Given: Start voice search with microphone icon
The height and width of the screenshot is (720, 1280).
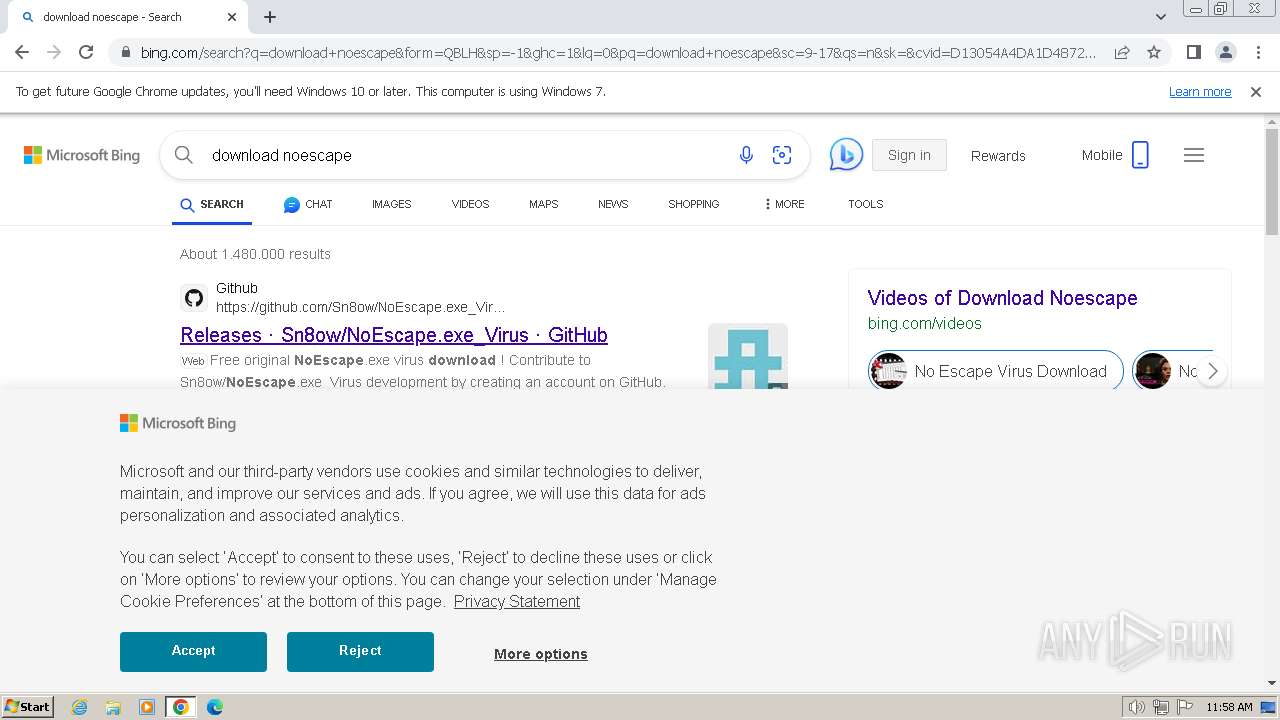Looking at the screenshot, I should point(746,155).
